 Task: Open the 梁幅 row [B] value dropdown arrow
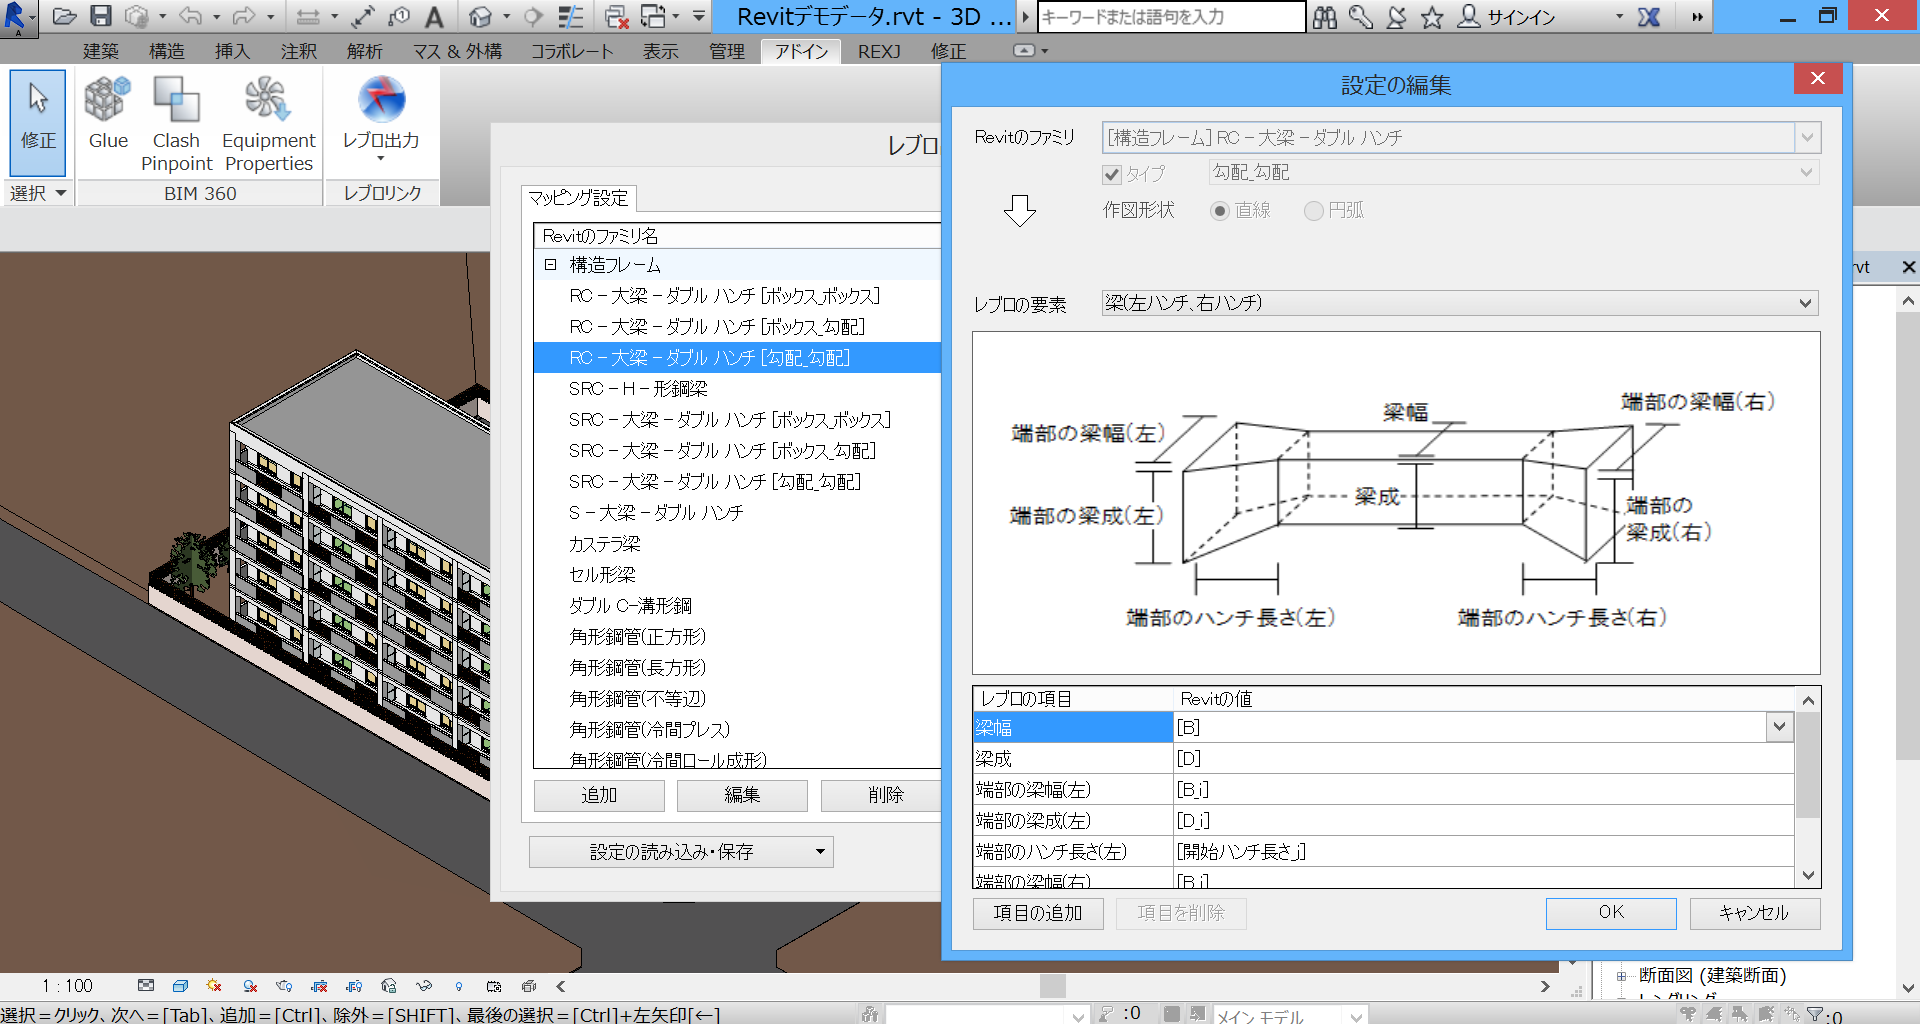pyautogui.click(x=1779, y=727)
